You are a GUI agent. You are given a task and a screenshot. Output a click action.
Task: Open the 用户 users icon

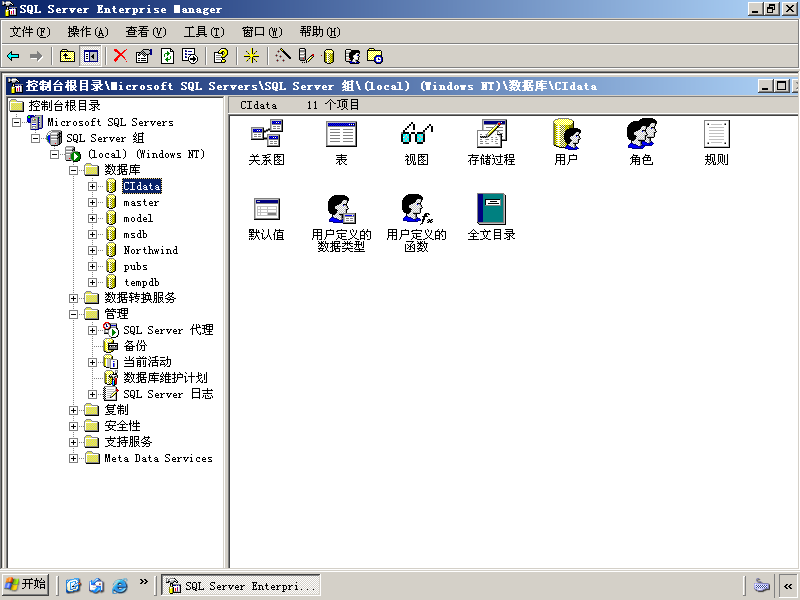566,143
